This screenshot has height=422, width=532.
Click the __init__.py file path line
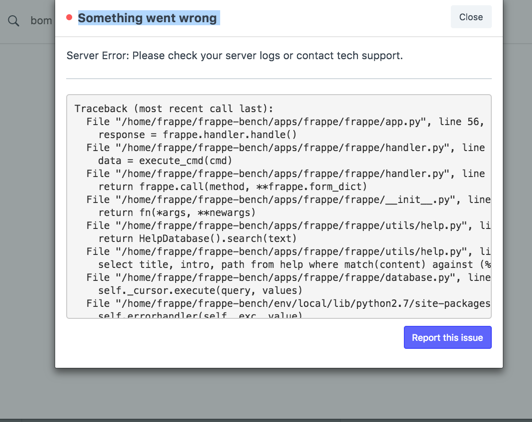288,199
